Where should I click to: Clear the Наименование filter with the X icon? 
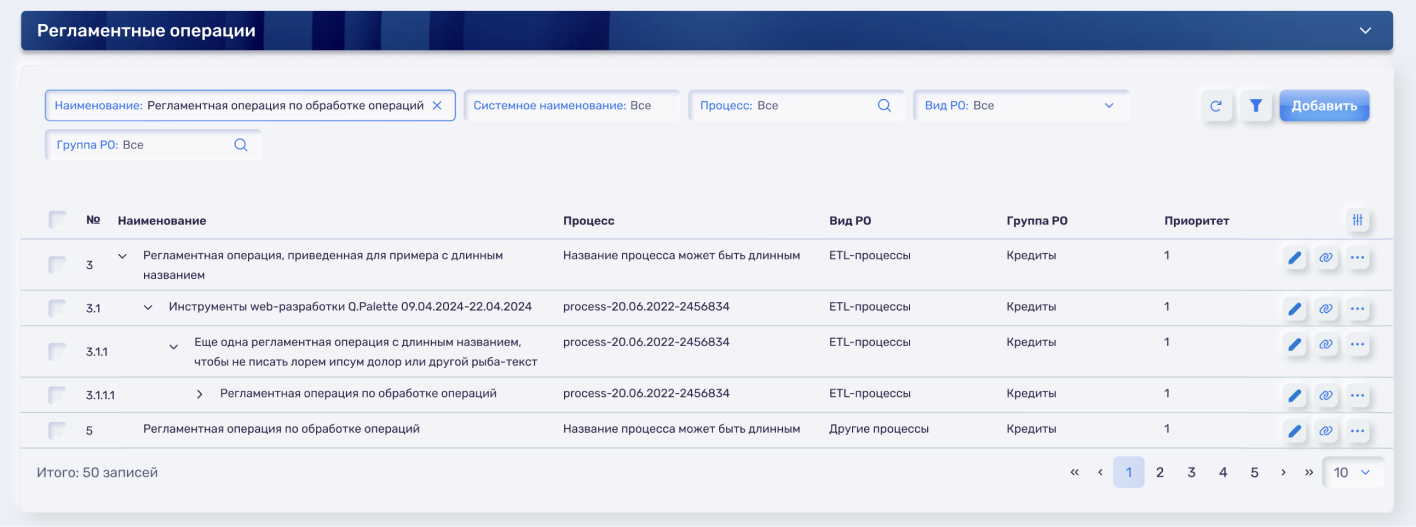pyautogui.click(x=437, y=106)
